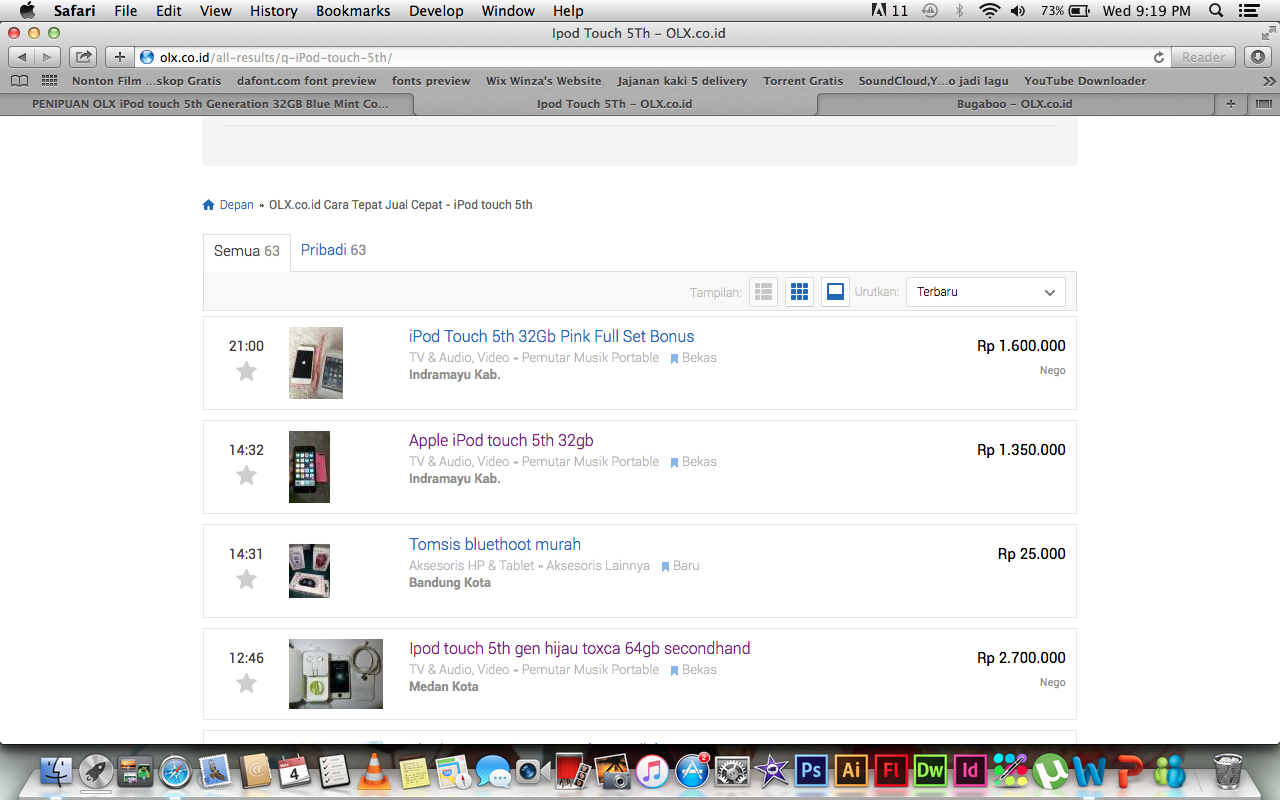
Task: Select the 'Semua 63' tab
Action: tap(247, 251)
